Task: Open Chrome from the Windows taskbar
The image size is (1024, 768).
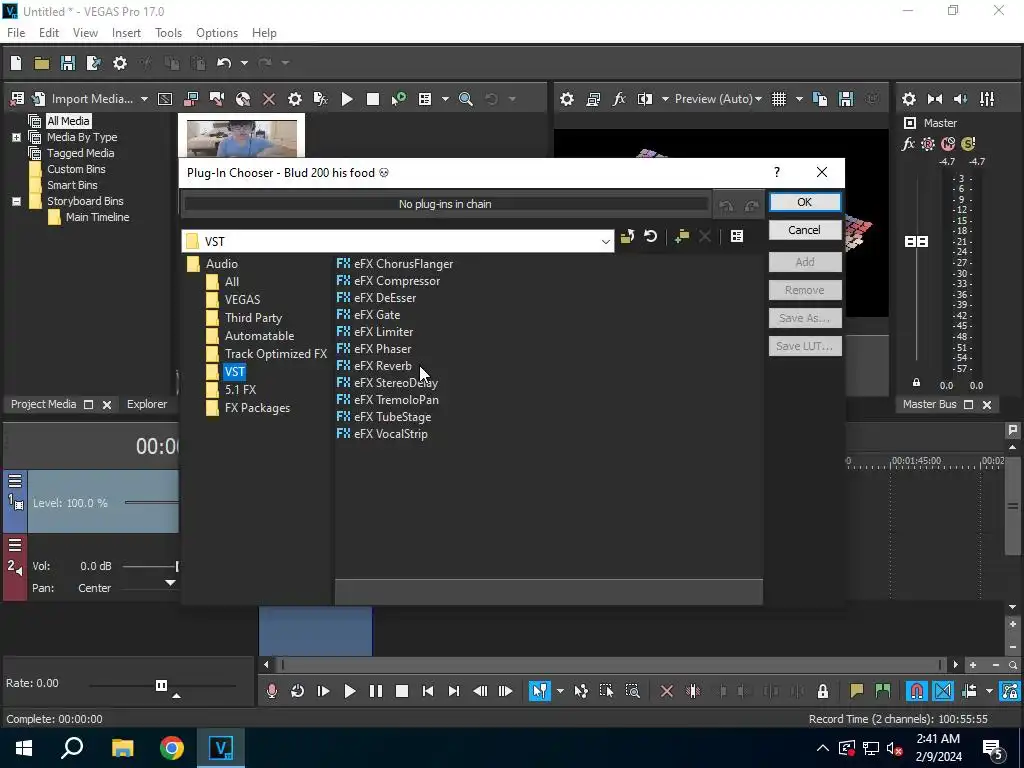Action: [x=172, y=748]
